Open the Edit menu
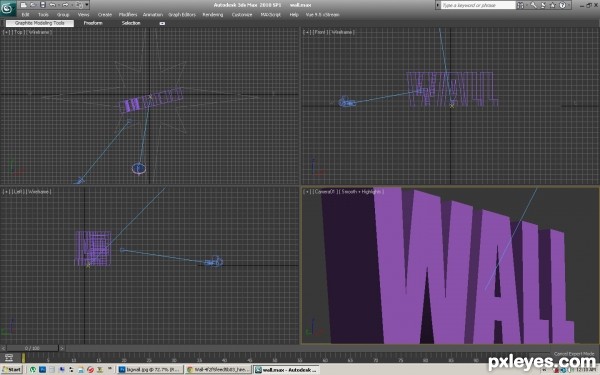Screen dimensions: 600x375 (x=26, y=15)
